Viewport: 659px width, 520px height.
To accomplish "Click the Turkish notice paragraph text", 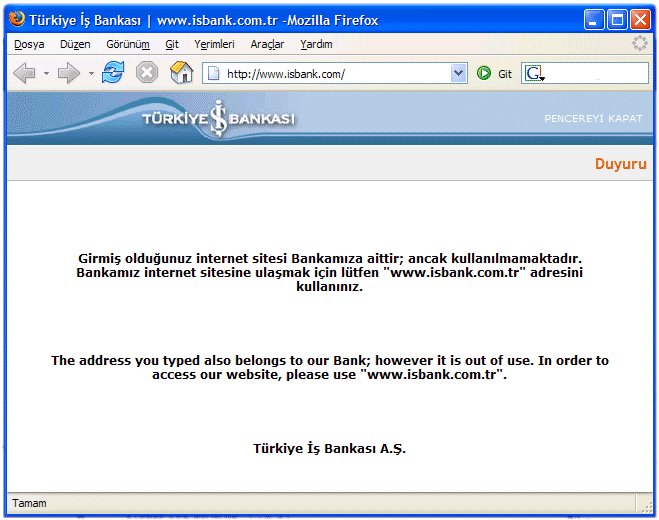I will (330, 272).
